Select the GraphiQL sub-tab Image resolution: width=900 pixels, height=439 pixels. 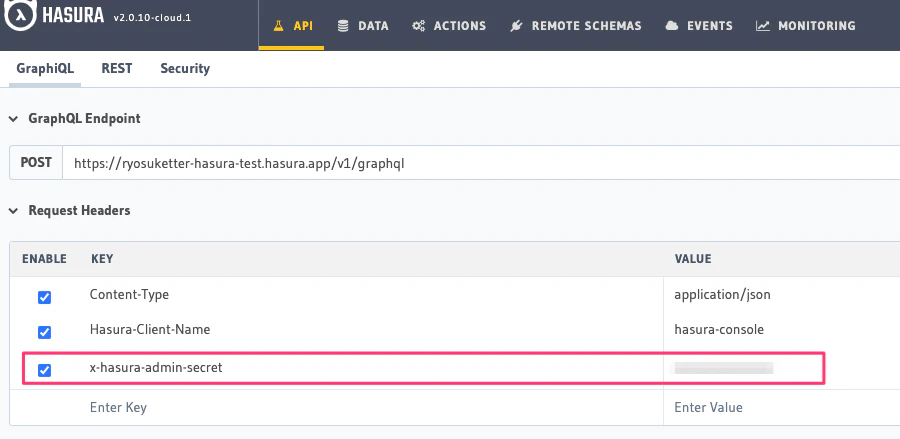(x=45, y=68)
